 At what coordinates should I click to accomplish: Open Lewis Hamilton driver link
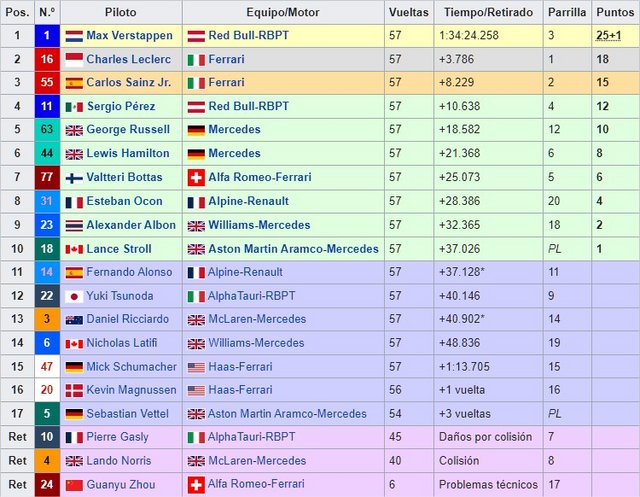pyautogui.click(x=128, y=153)
